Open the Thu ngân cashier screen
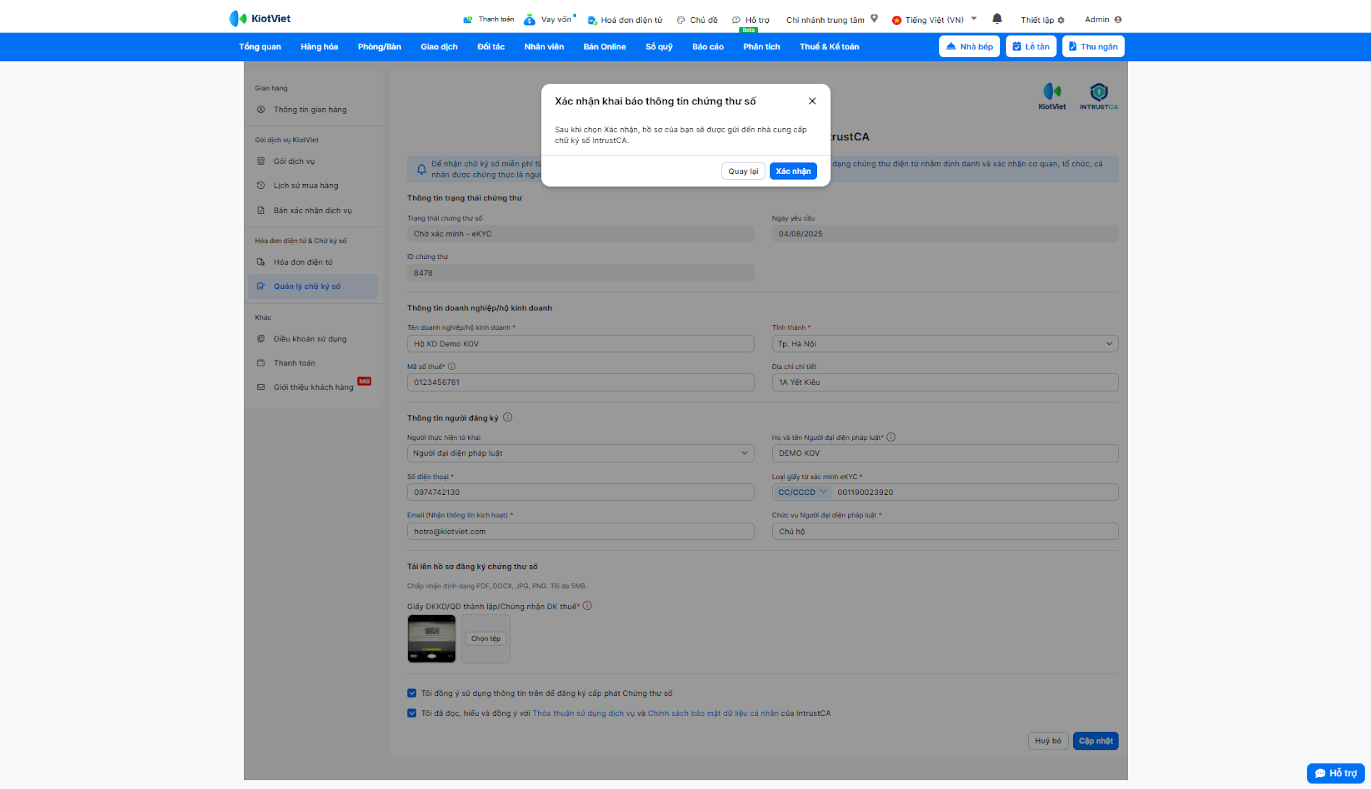1371x789 pixels. pyautogui.click(x=1093, y=46)
